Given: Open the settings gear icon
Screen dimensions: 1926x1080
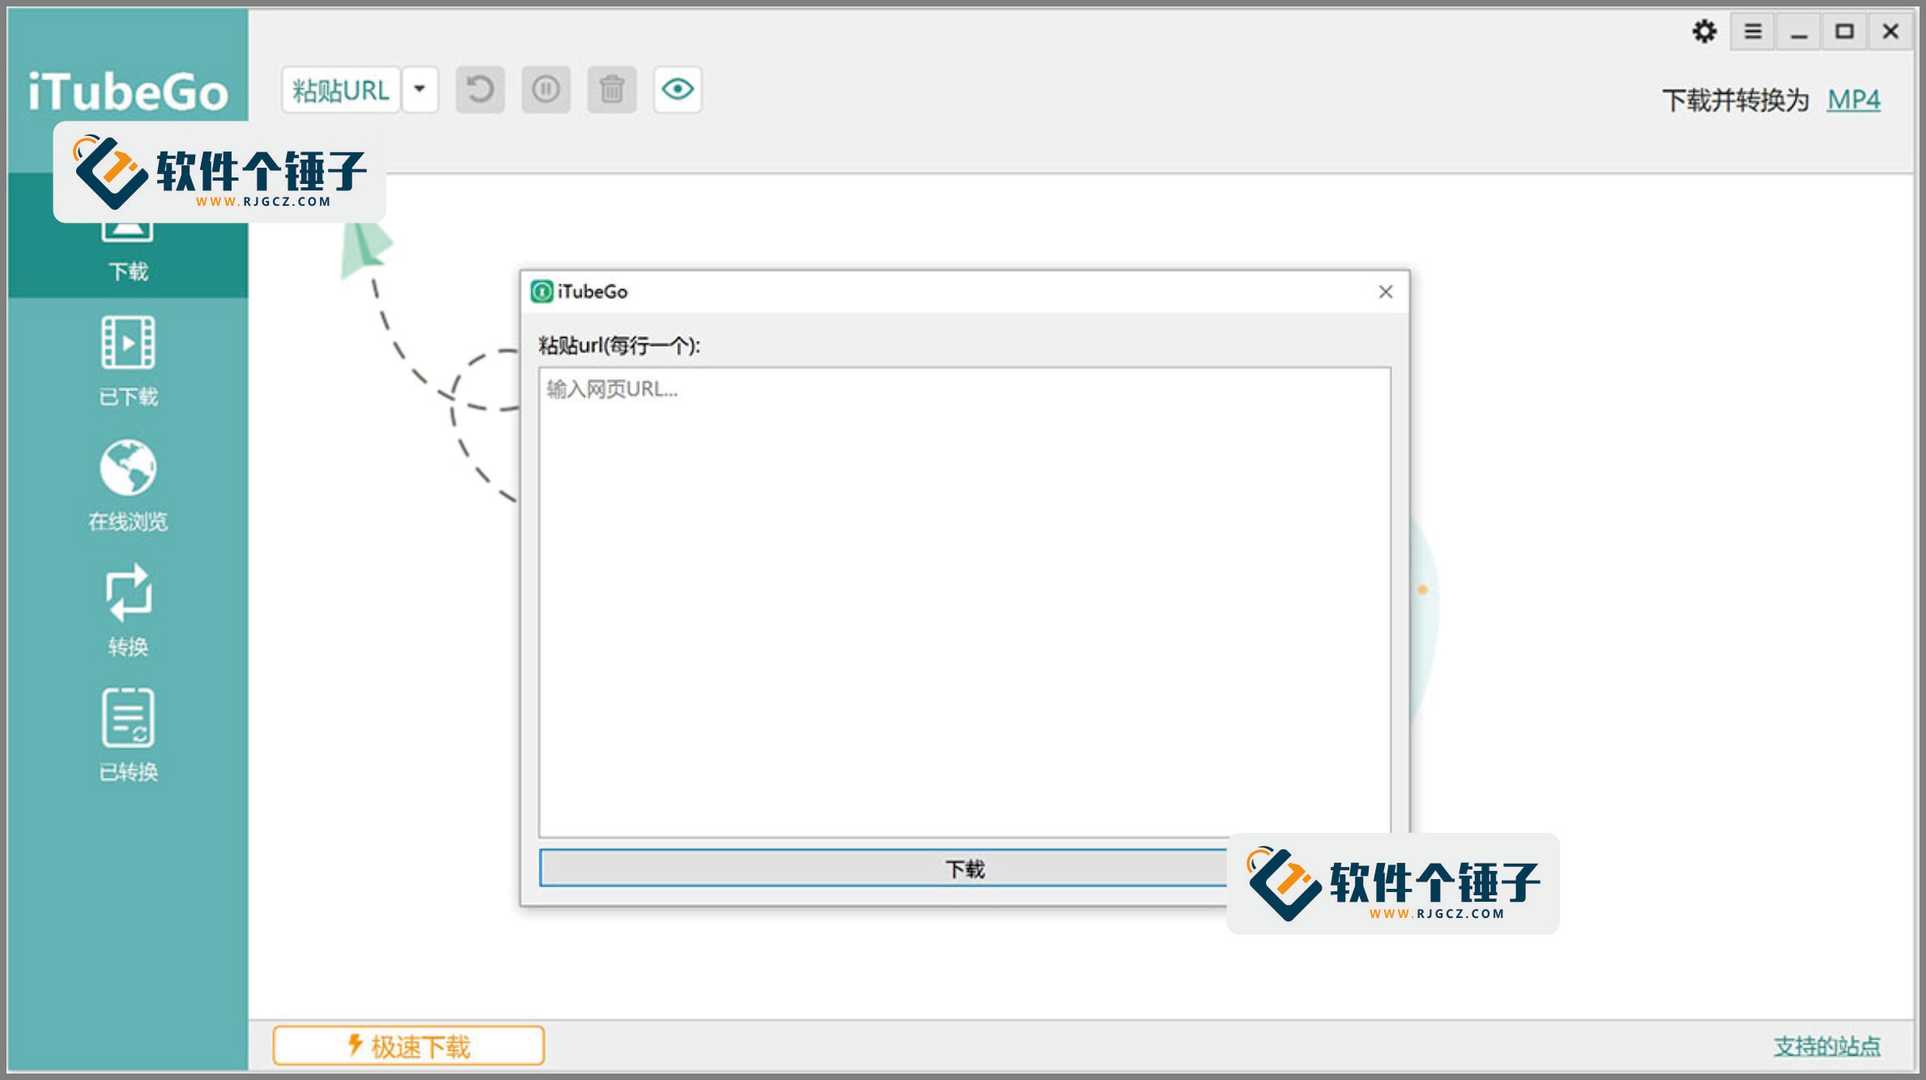Looking at the screenshot, I should 1705,32.
